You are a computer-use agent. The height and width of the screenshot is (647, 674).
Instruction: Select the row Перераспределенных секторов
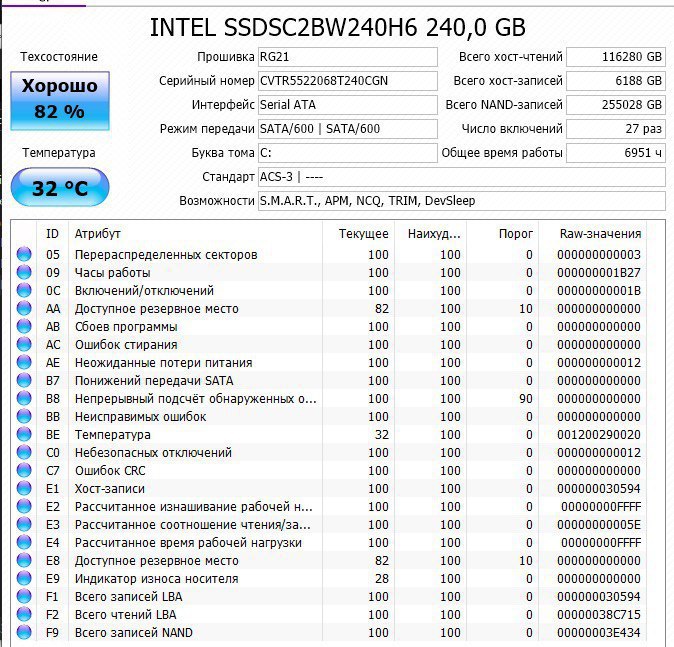[x=329, y=255]
